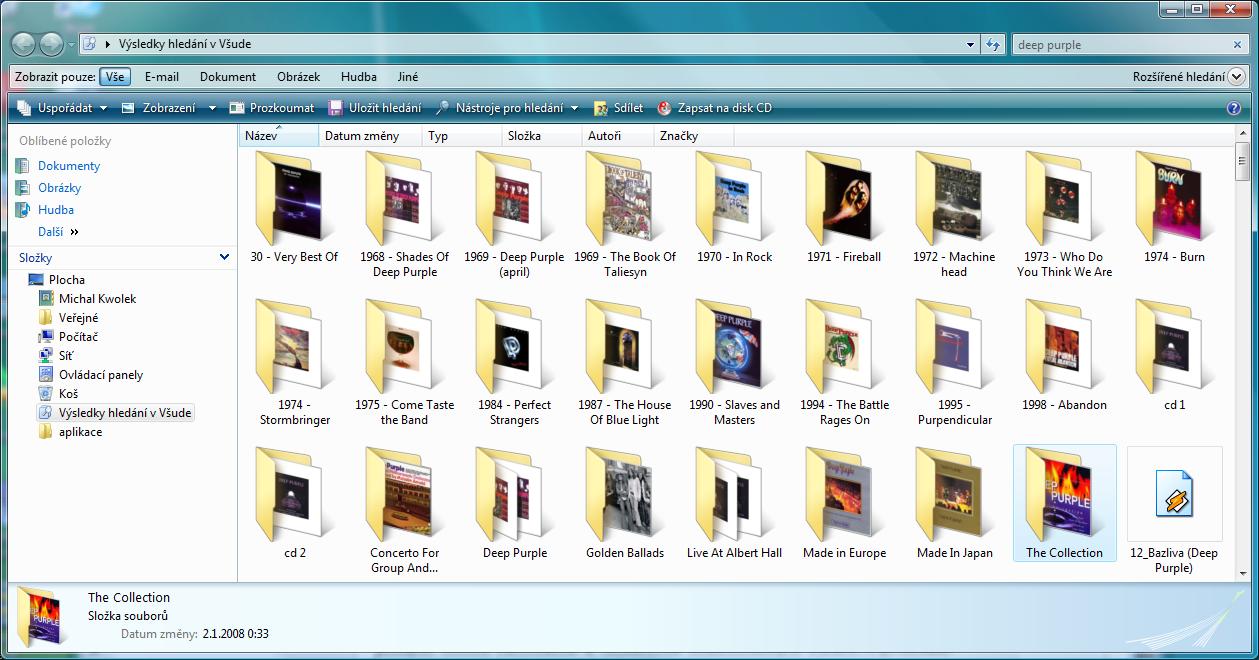Select the 1974 - Stormbringer folder
This screenshot has height=660, width=1259.
point(294,363)
